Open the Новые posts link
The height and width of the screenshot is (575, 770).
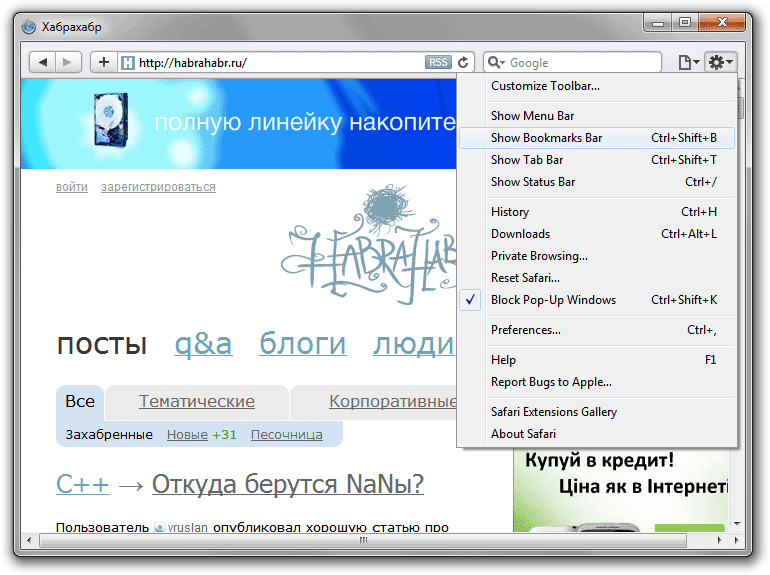click(187, 435)
